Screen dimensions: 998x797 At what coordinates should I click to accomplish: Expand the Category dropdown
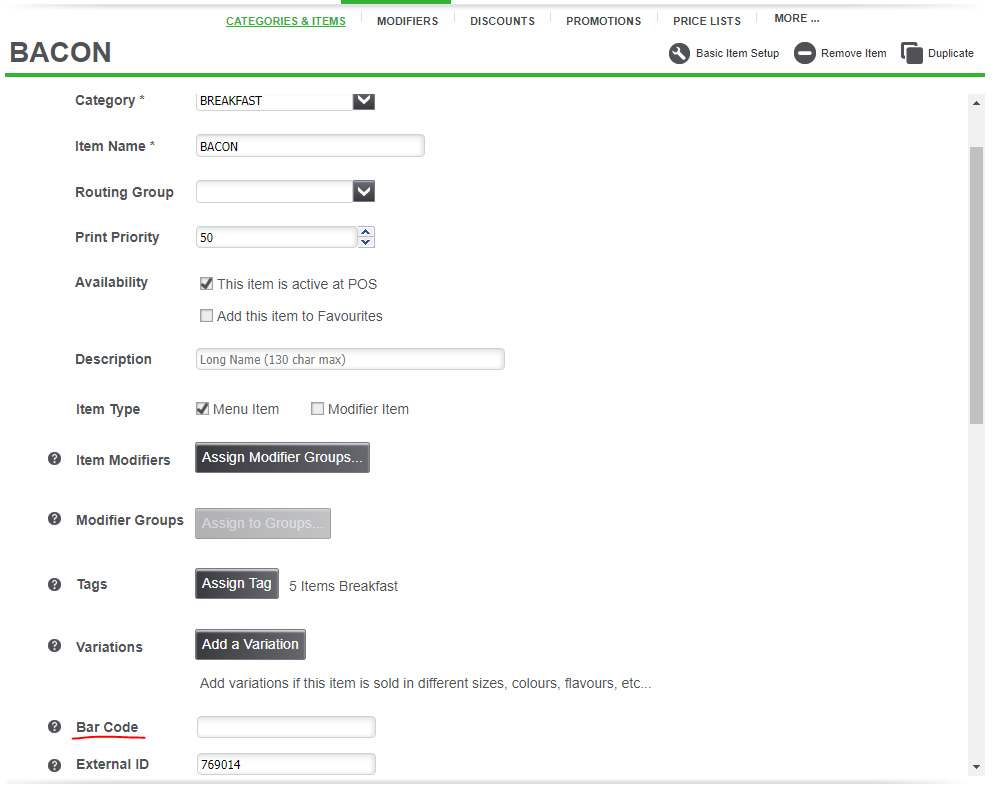[364, 100]
